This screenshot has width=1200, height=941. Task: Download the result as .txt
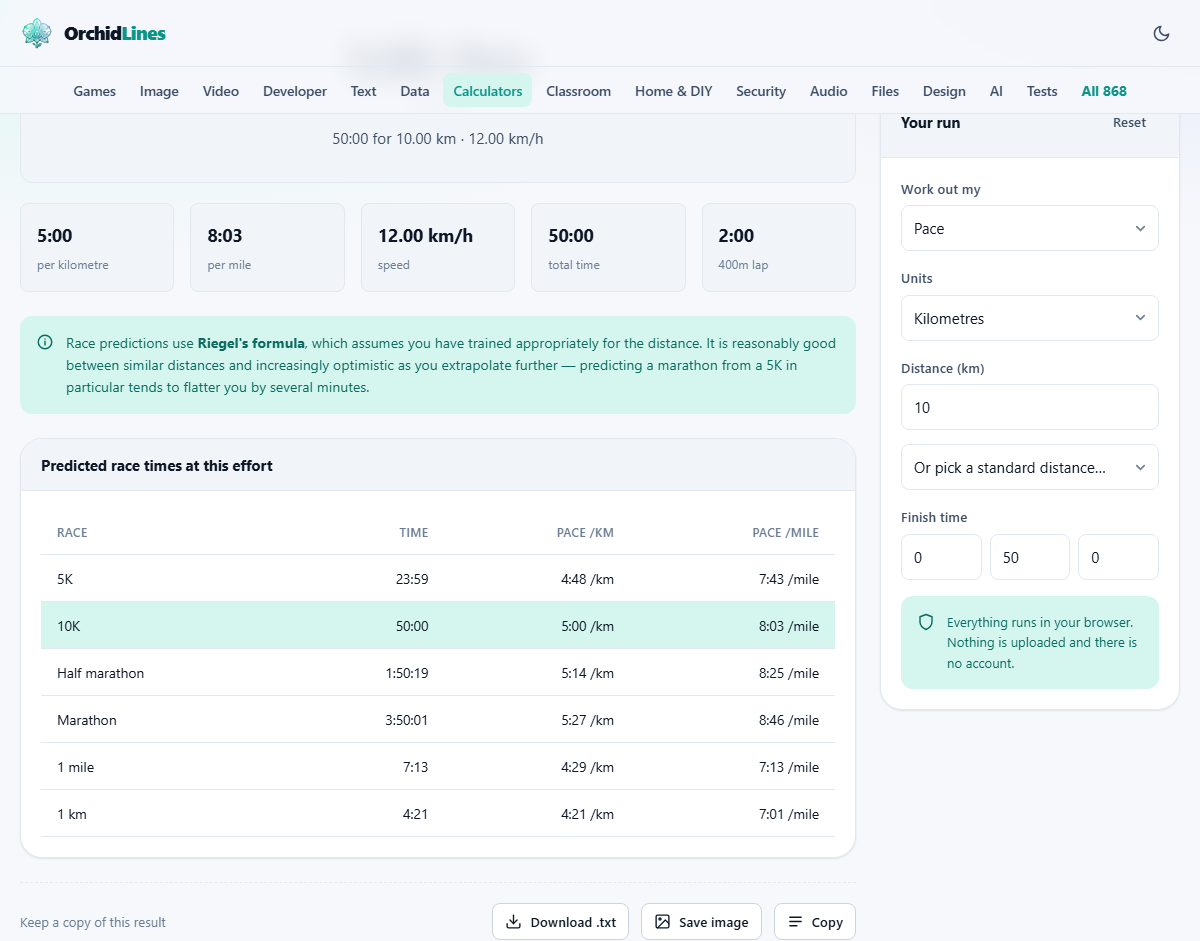(560, 922)
